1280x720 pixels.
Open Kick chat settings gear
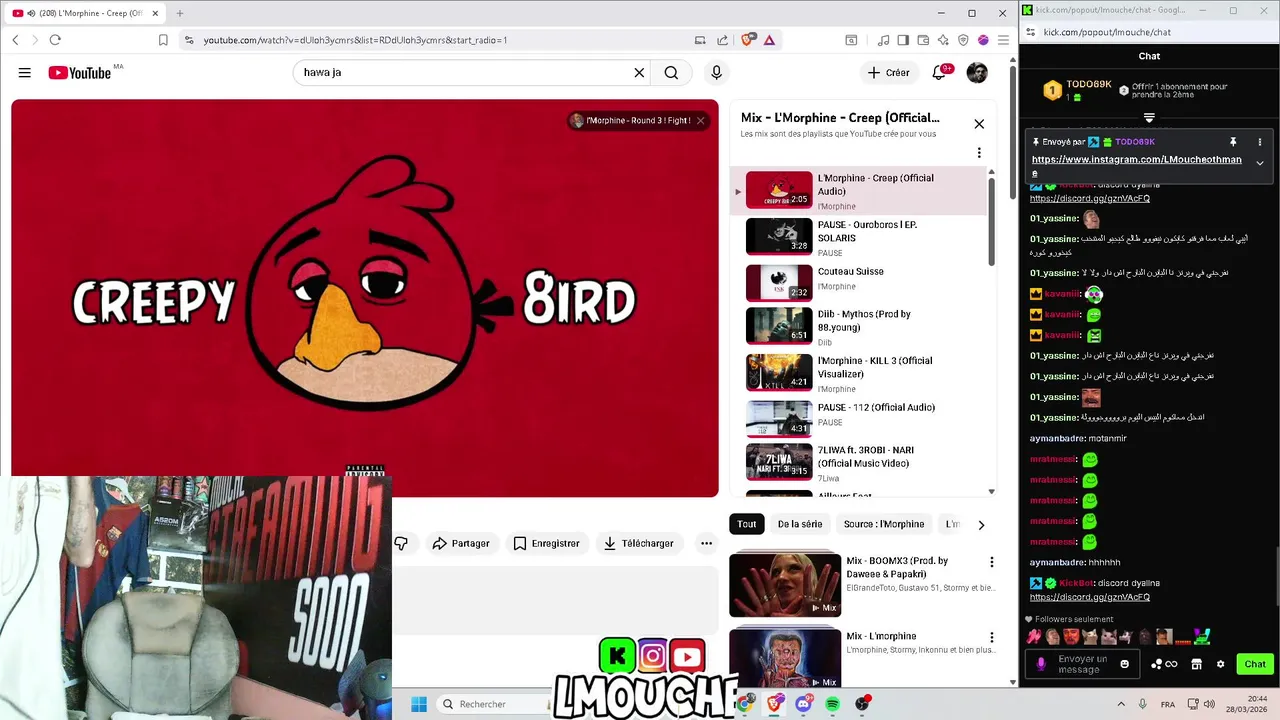pos(1220,664)
